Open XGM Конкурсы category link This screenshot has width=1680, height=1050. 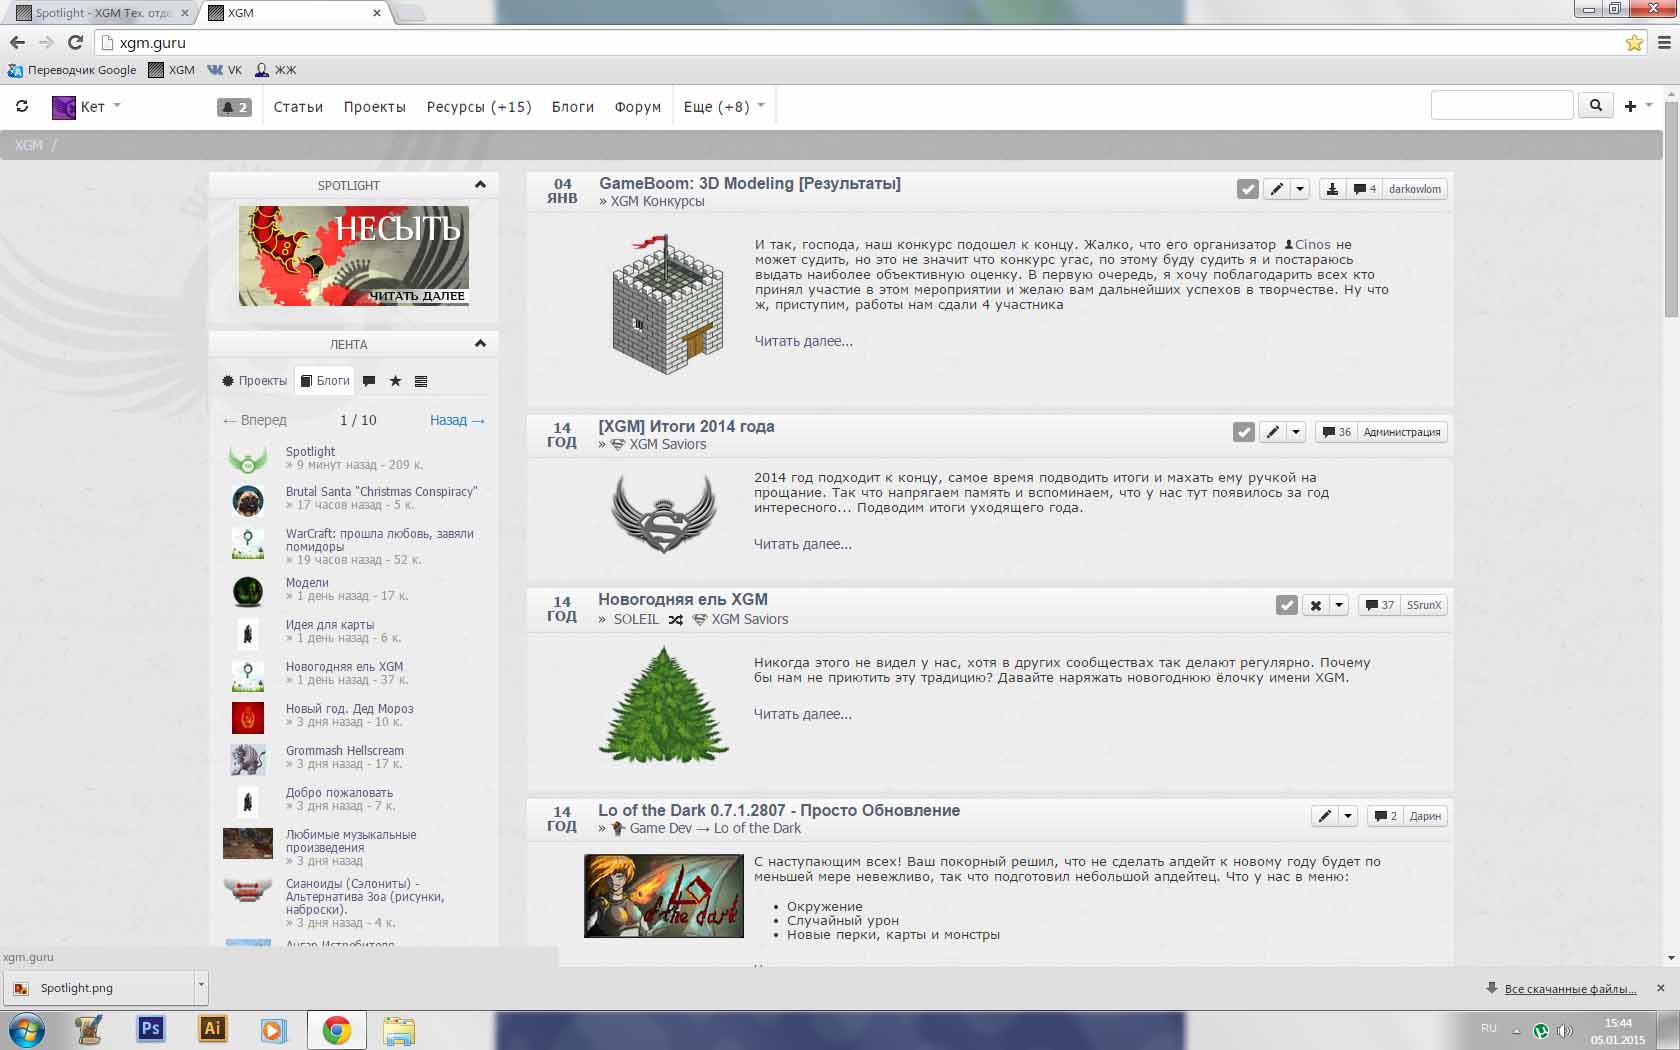click(x=657, y=202)
